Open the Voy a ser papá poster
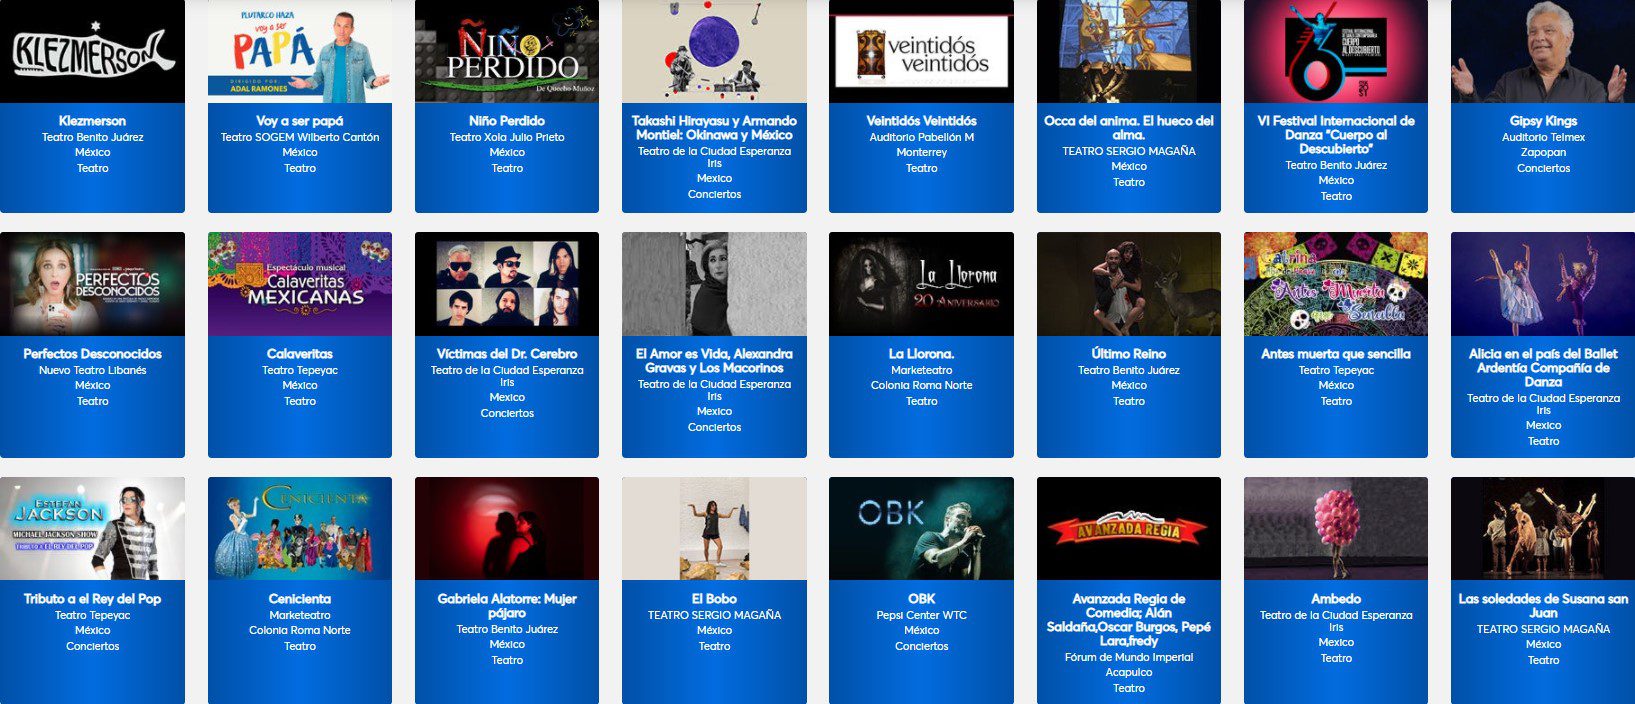The image size is (1635, 704). (x=300, y=51)
